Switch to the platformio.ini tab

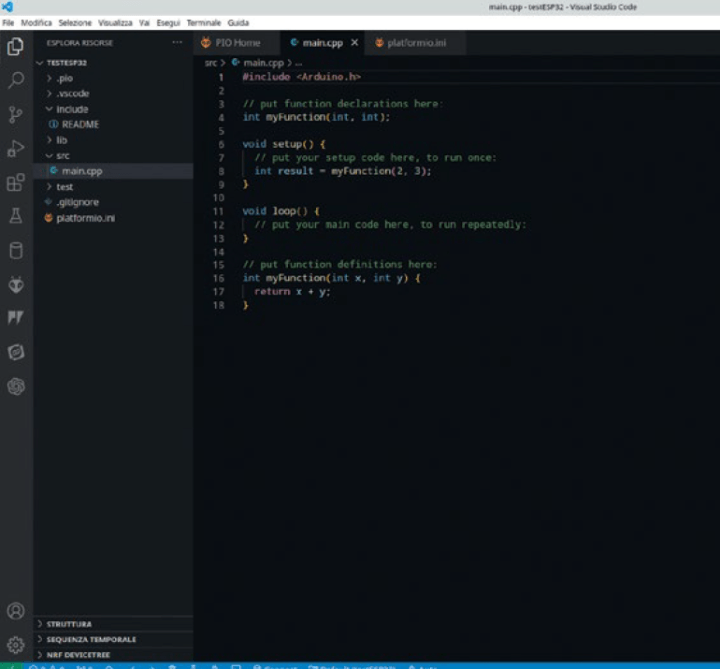coord(416,43)
